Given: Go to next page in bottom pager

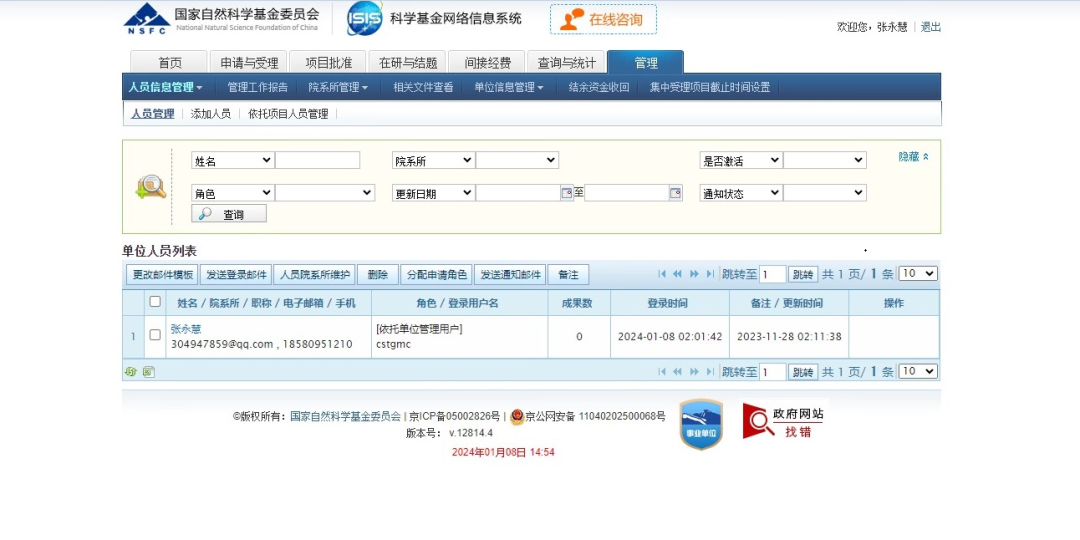Looking at the screenshot, I should (694, 372).
